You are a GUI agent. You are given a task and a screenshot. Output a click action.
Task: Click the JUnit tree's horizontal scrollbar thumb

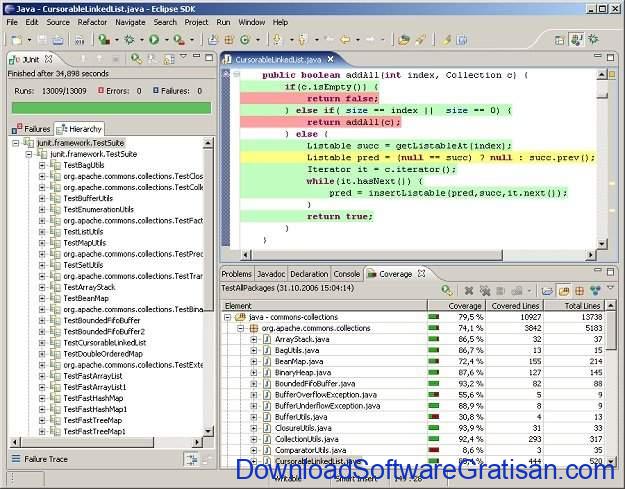coord(87,442)
